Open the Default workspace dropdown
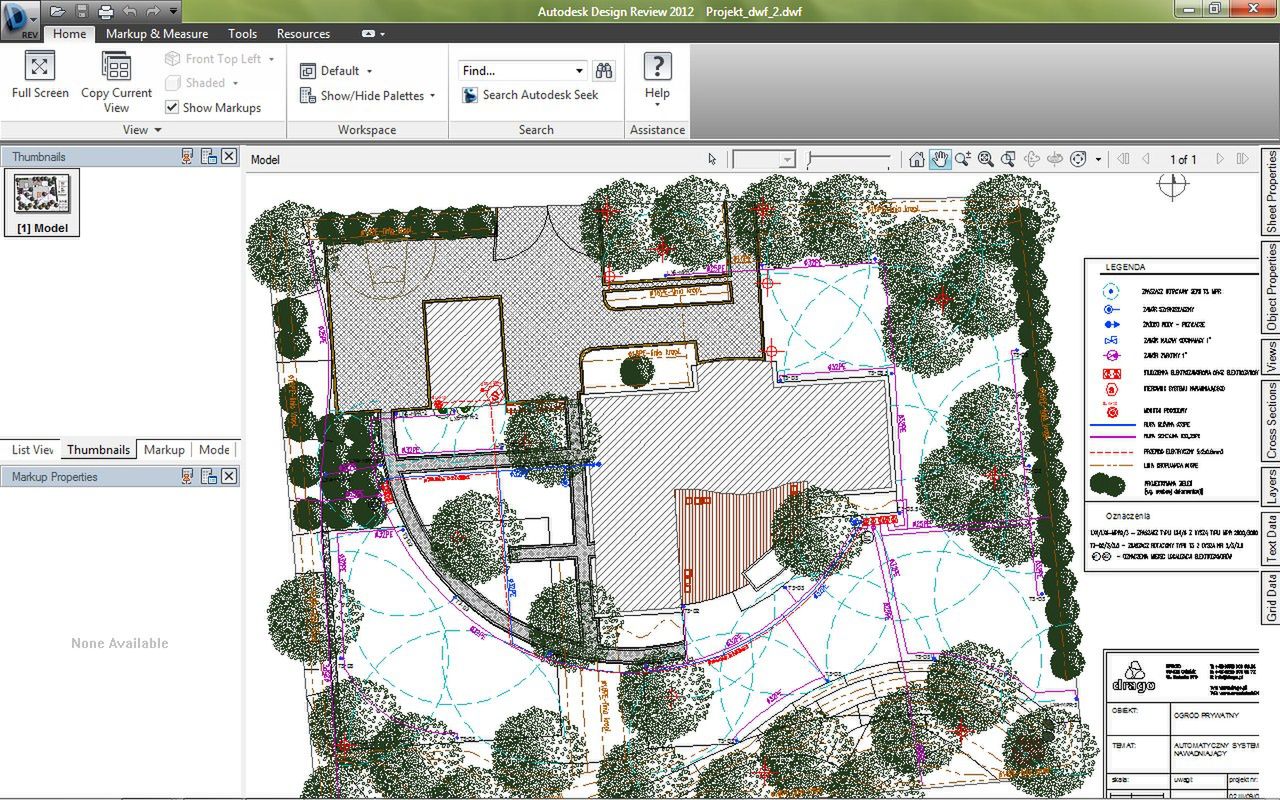Viewport: 1280px width, 800px height. 336,71
